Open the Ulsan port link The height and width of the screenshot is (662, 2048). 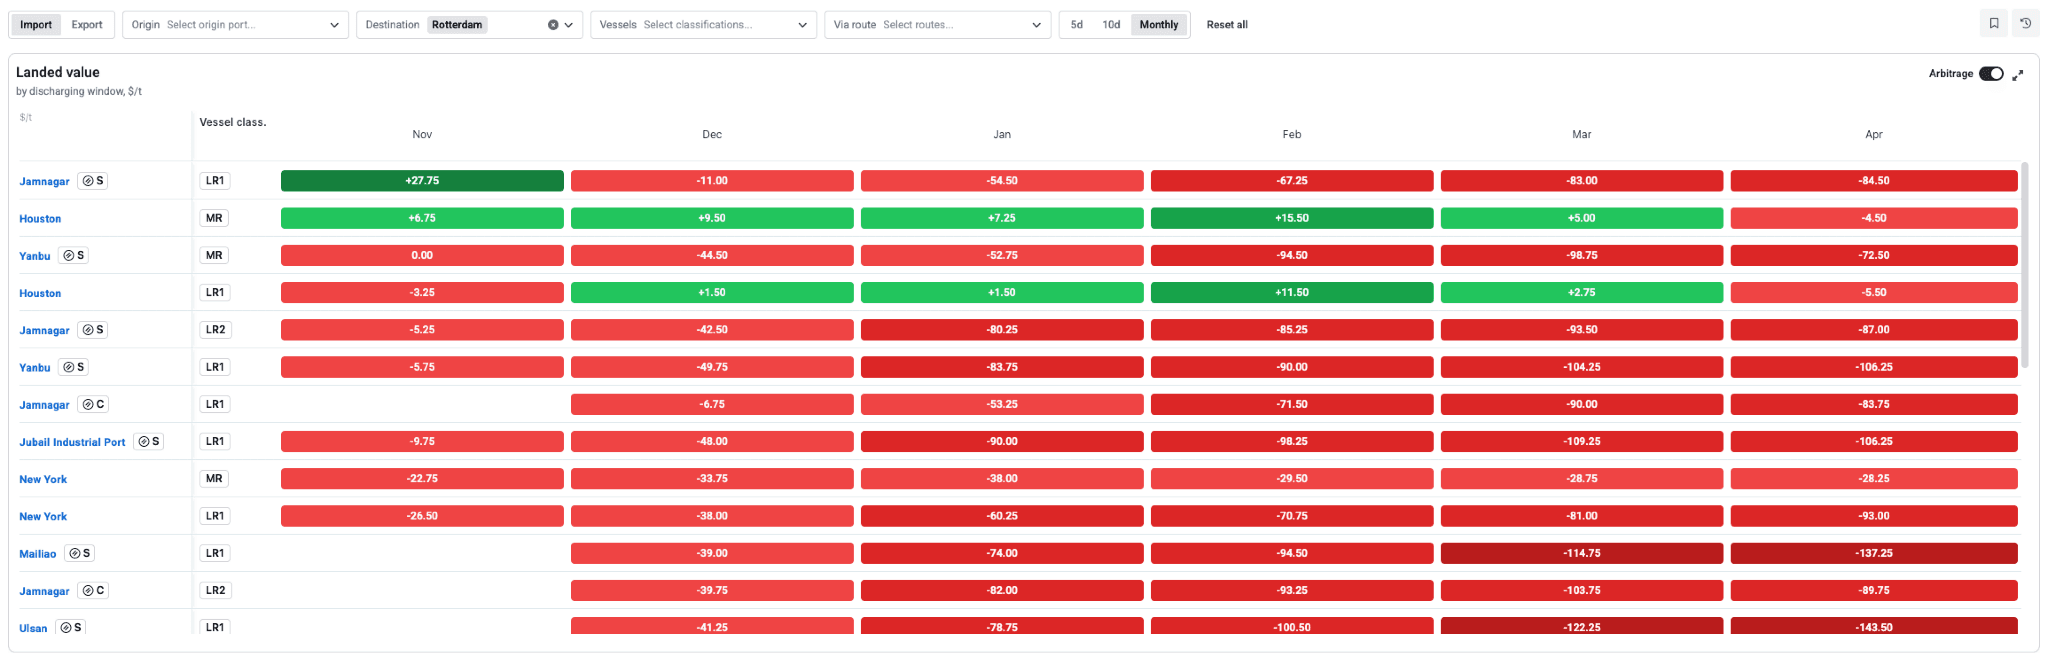tap(33, 628)
